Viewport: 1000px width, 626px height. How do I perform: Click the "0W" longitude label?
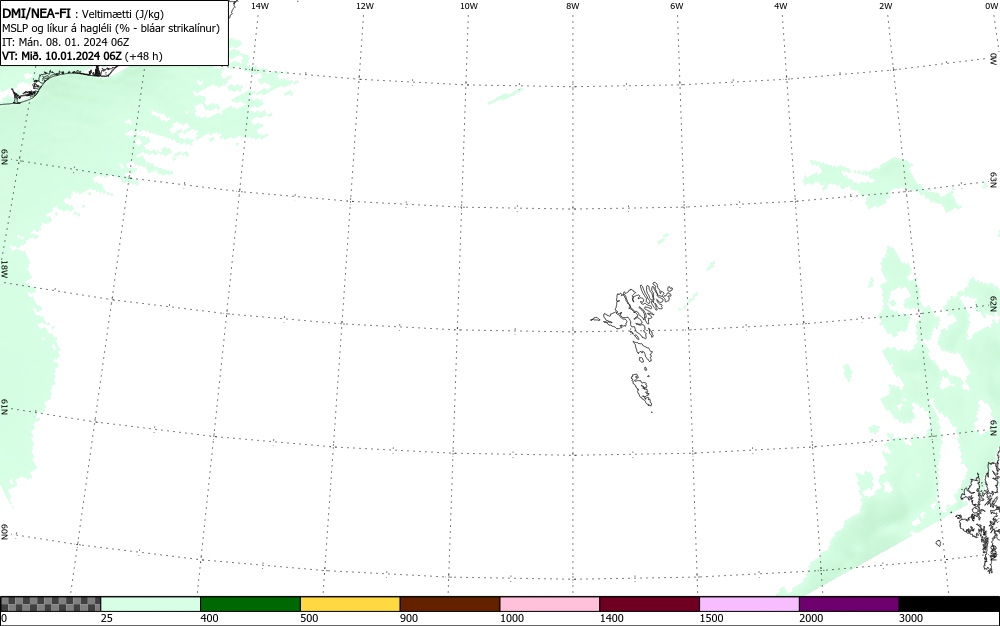[x=992, y=6]
